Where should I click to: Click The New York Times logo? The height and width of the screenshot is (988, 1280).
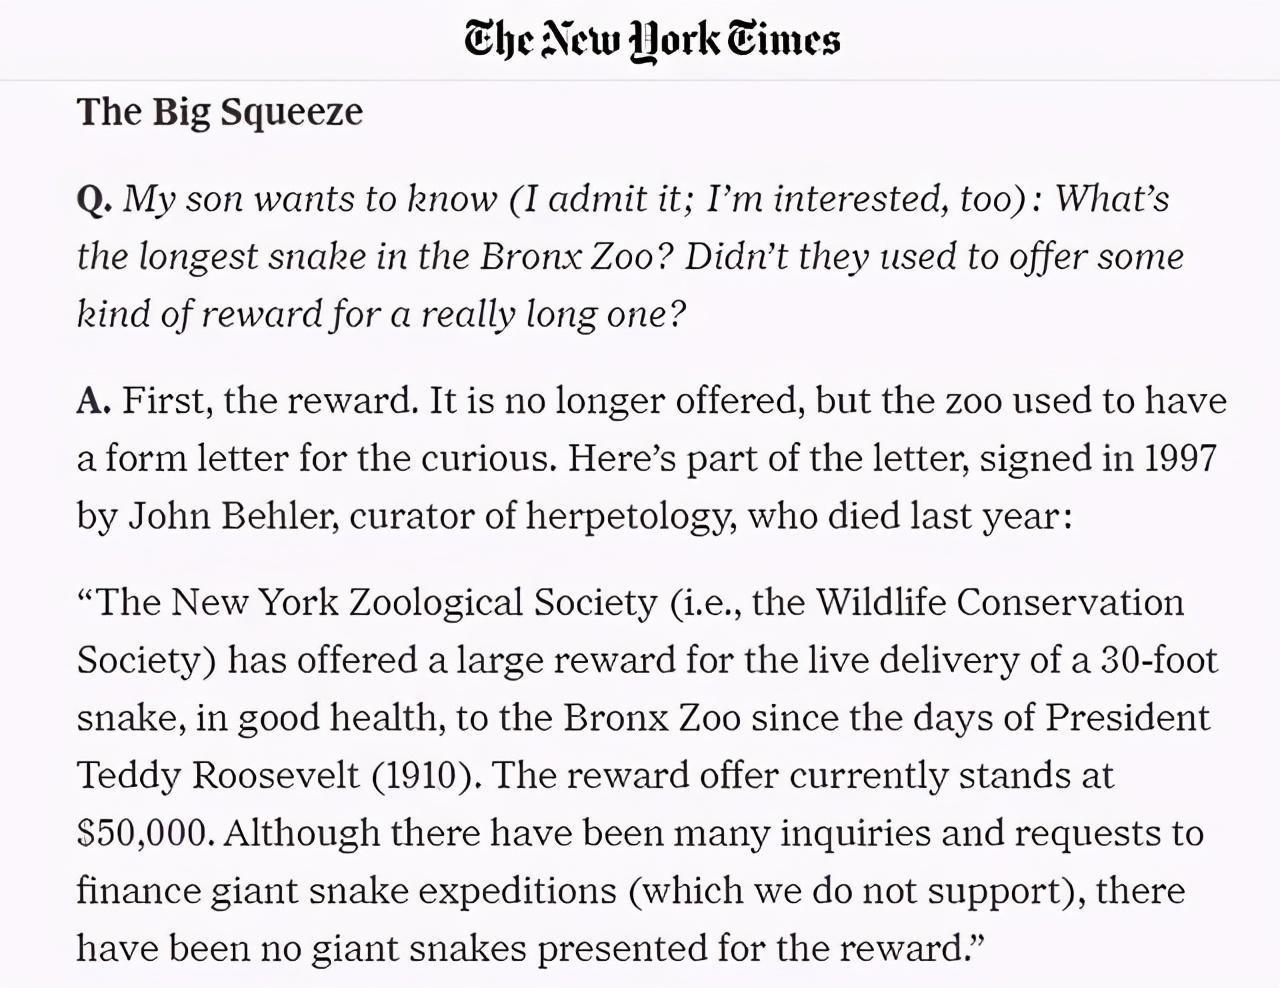652,39
